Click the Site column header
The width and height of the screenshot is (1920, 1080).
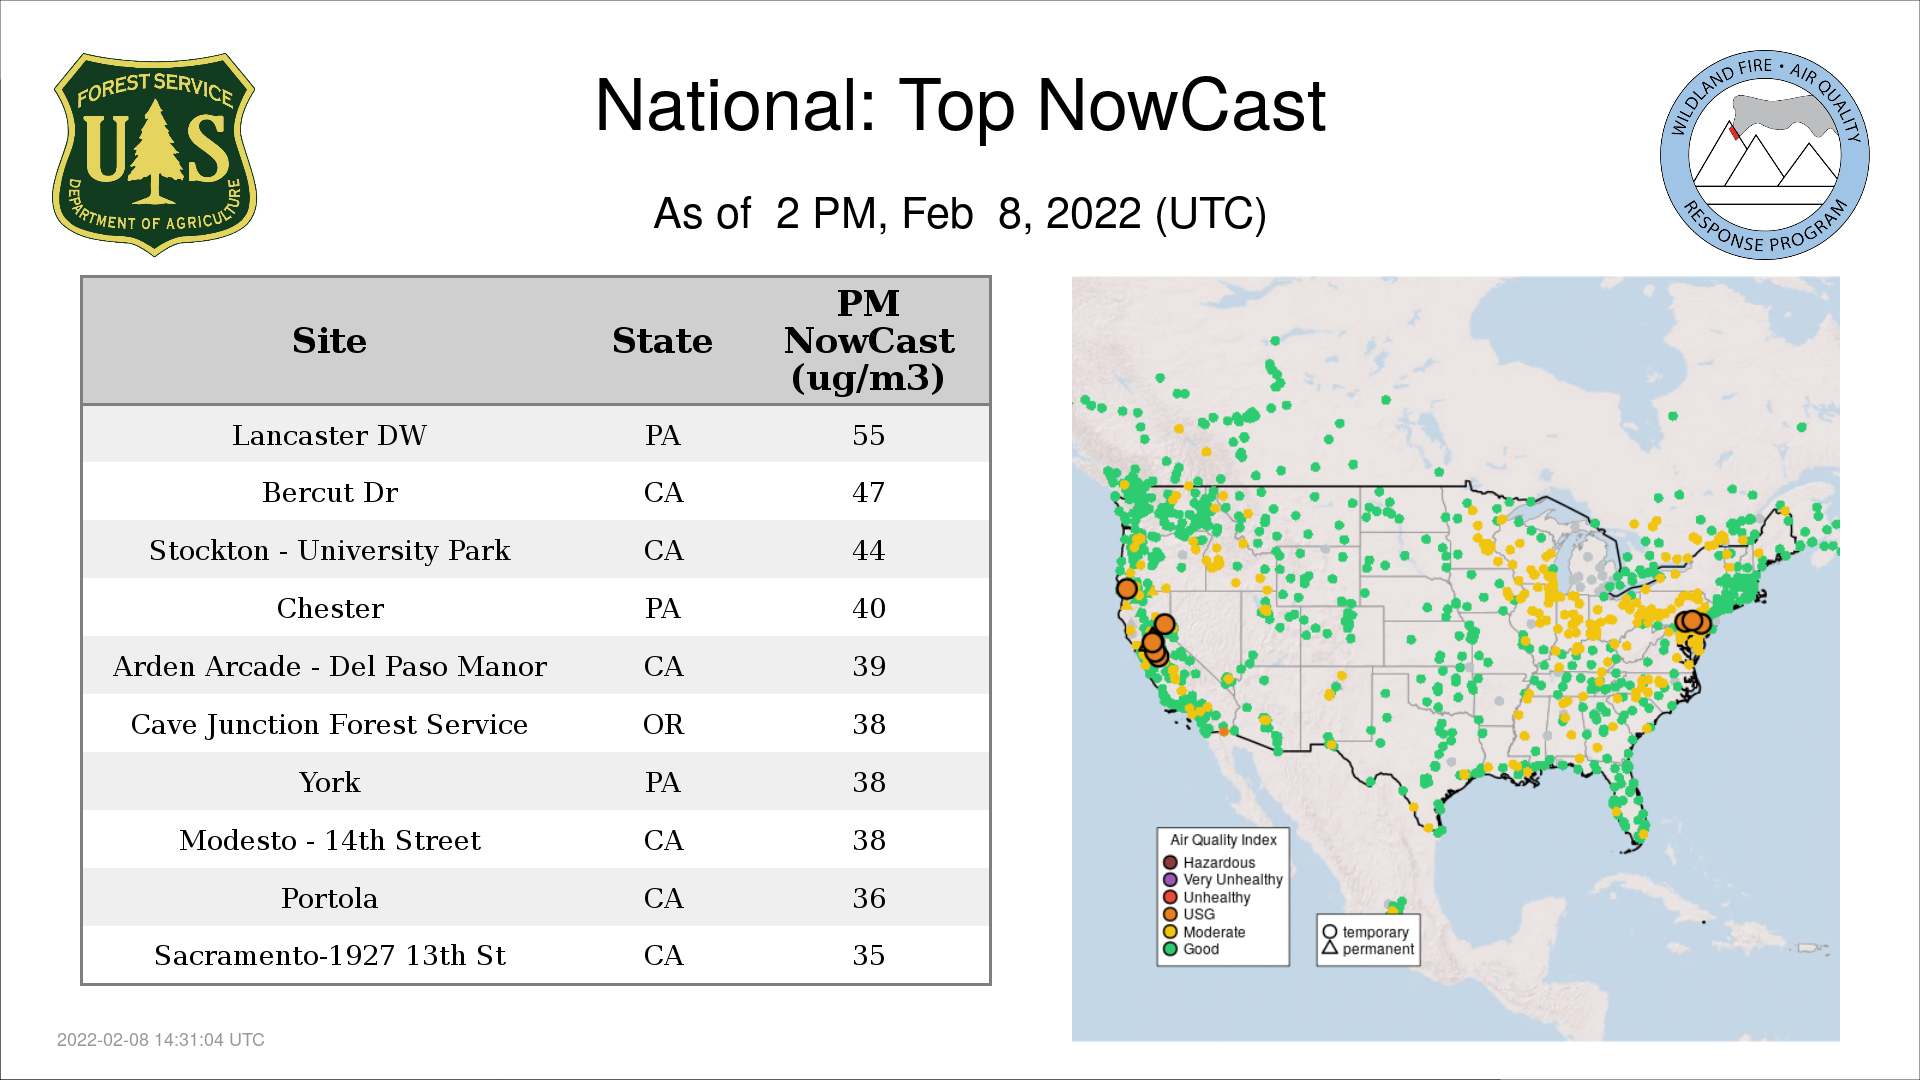(x=329, y=341)
